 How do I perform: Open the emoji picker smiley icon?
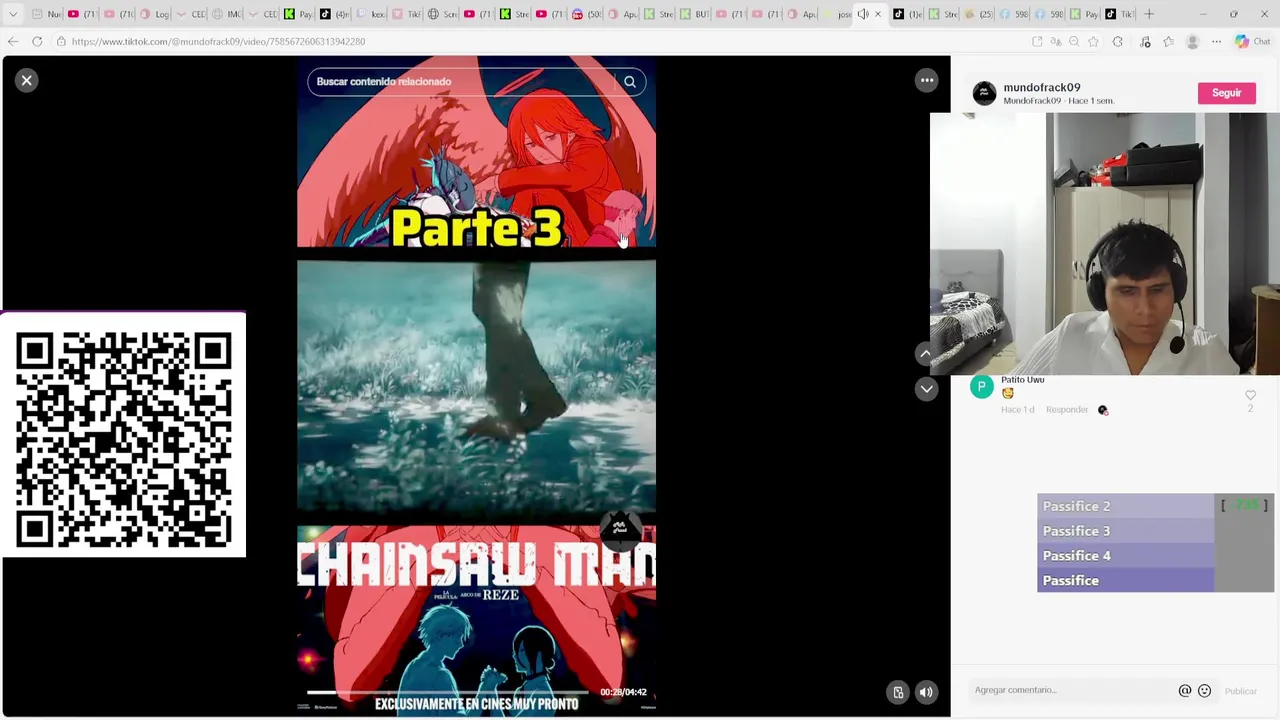[1204, 691]
